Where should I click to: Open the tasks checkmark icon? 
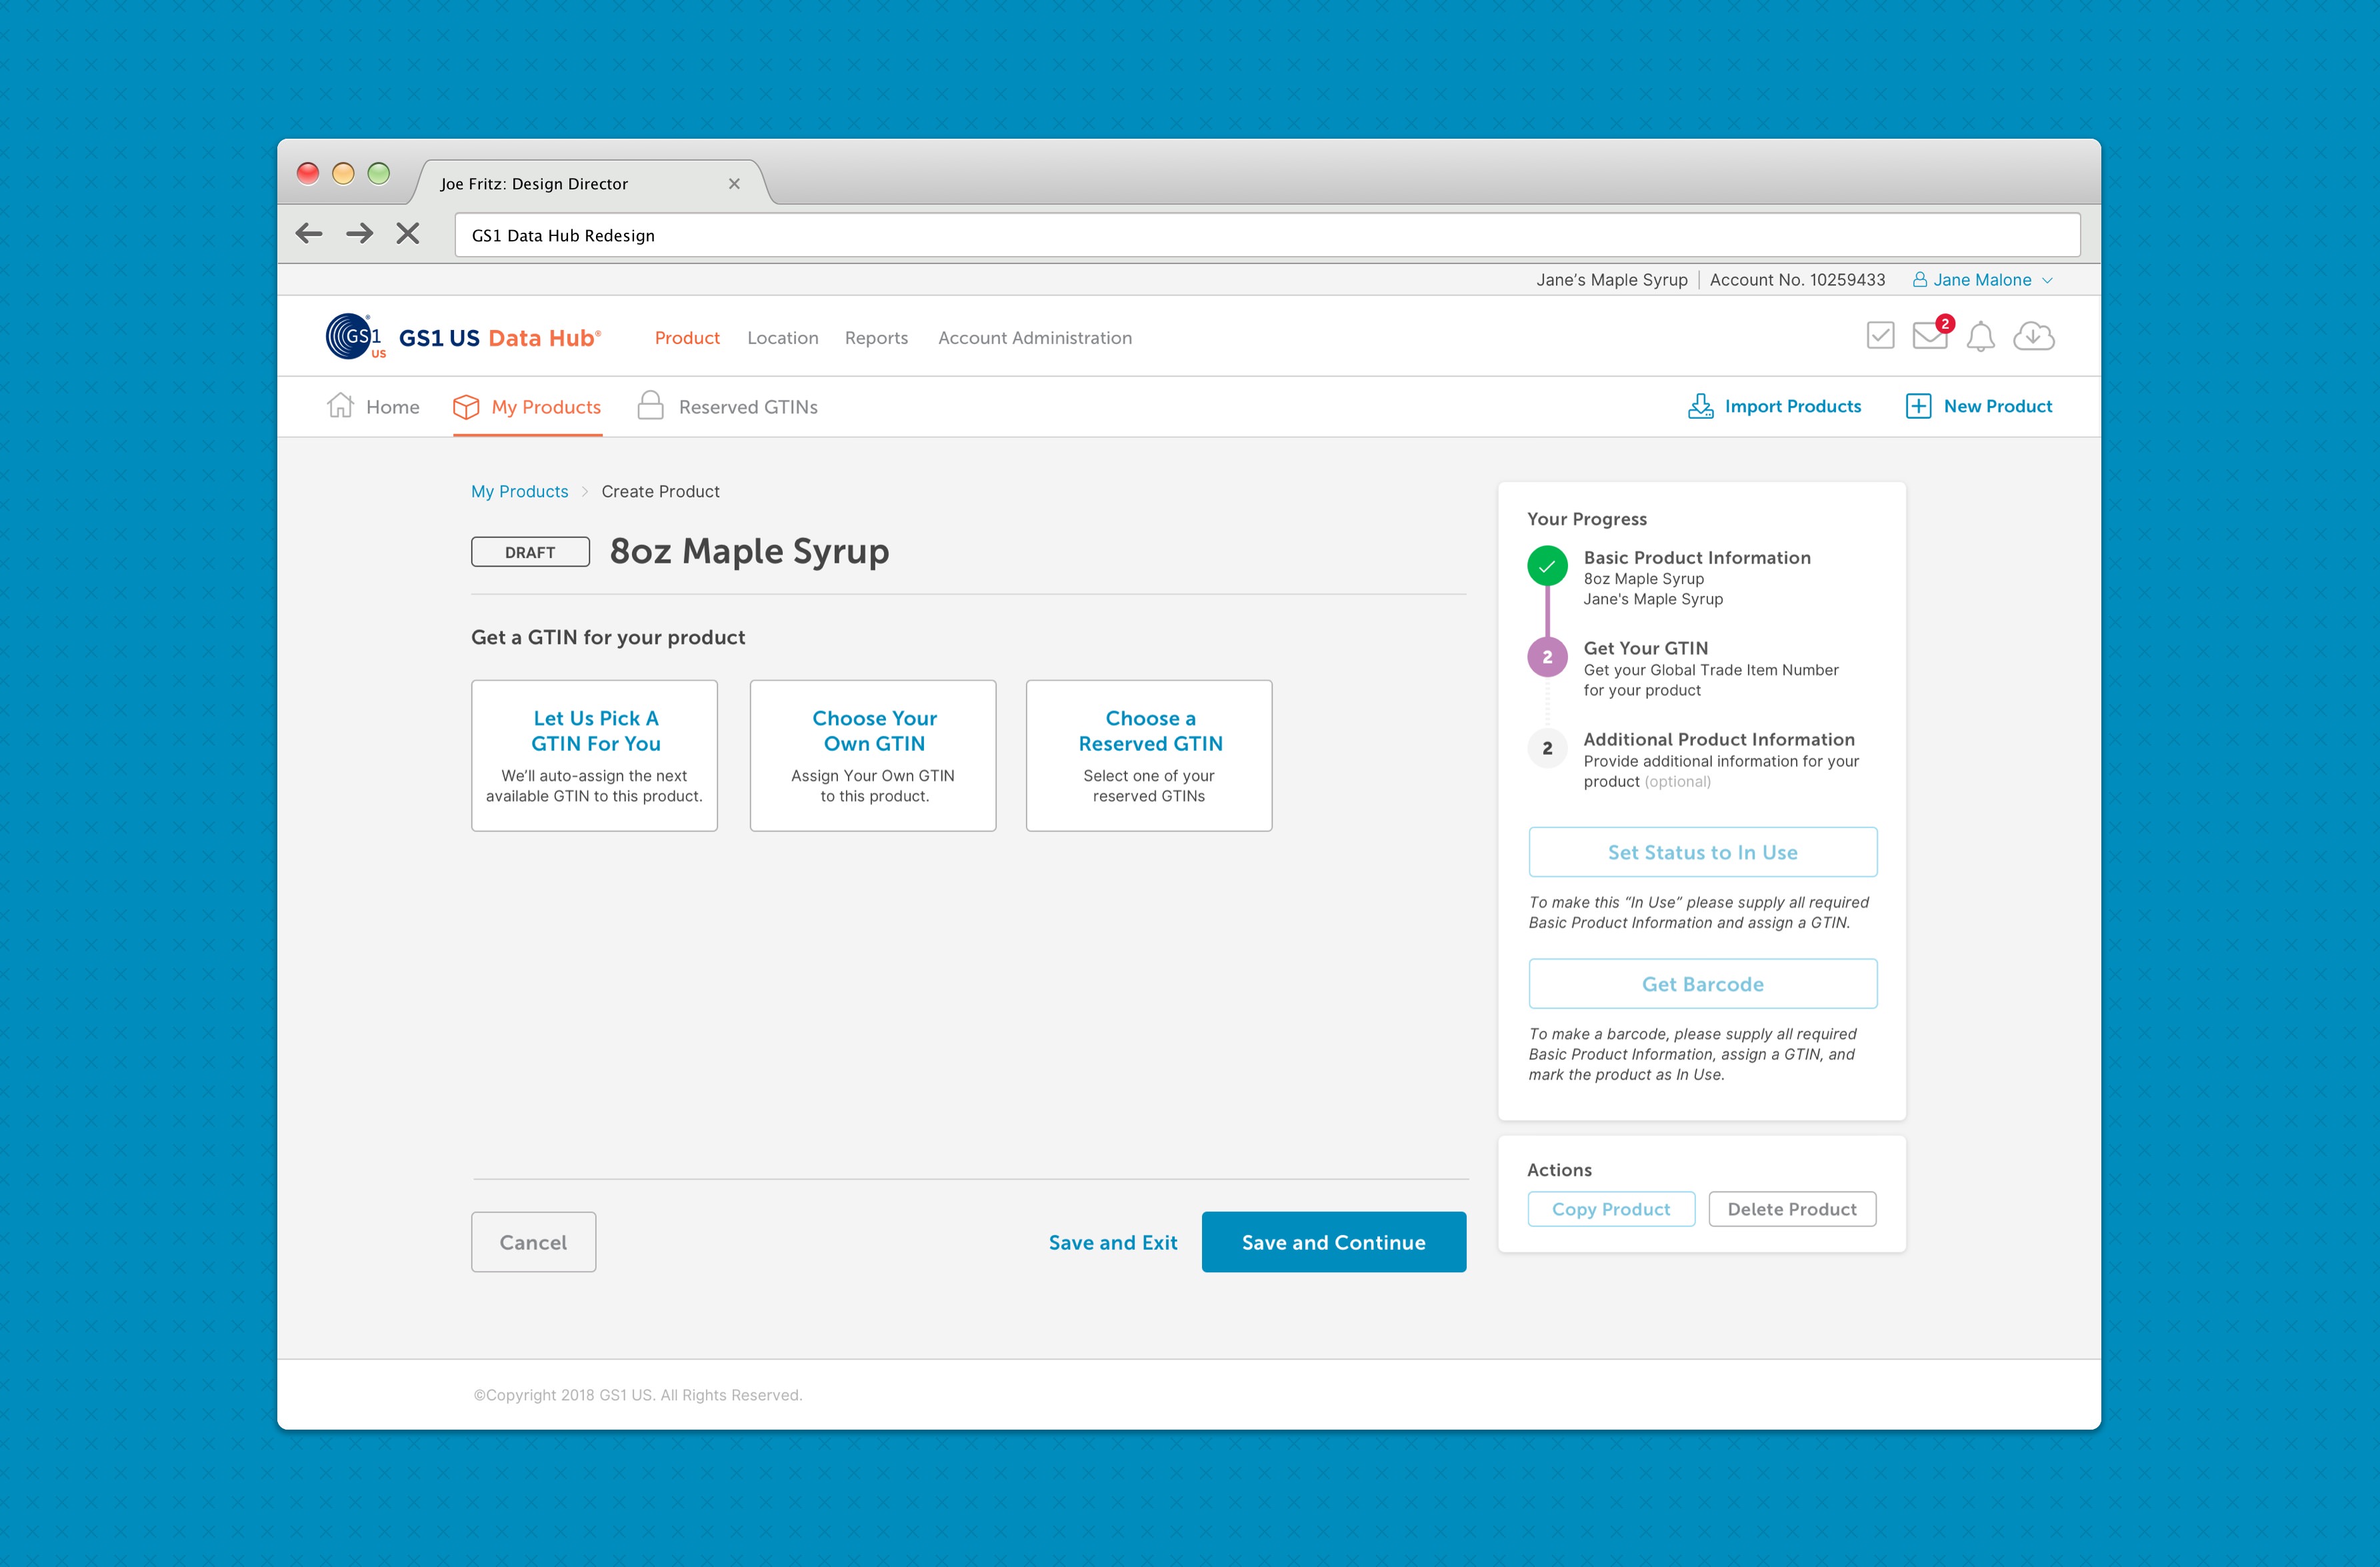(1880, 335)
